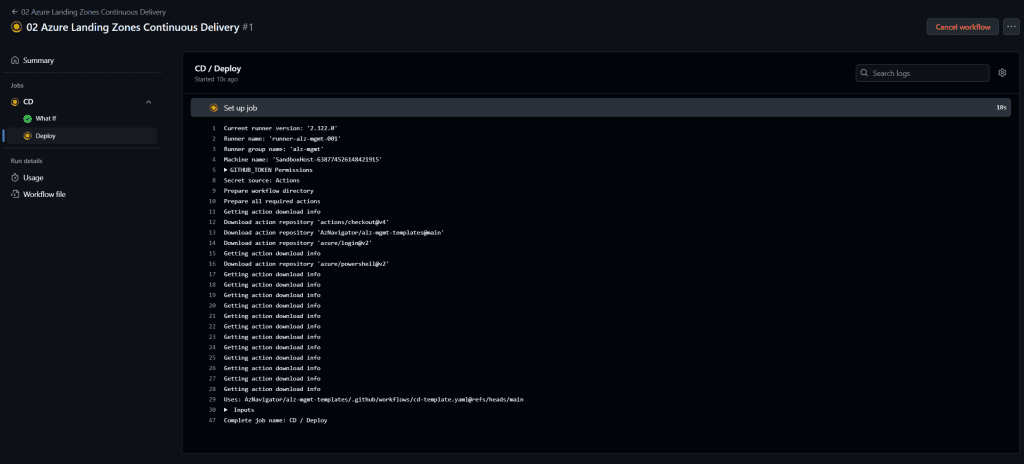Click the Workflow file icon
Image resolution: width=1024 pixels, height=464 pixels.
pyautogui.click(x=15, y=194)
